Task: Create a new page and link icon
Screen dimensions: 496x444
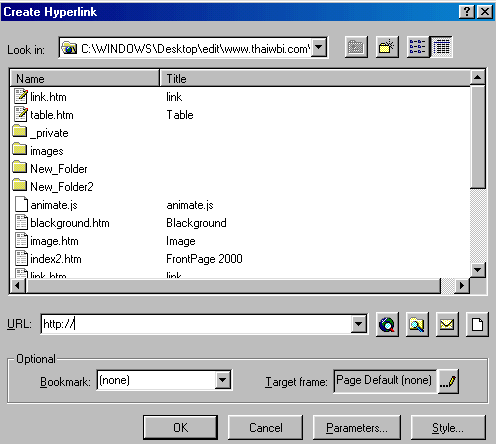Action: tap(477, 324)
